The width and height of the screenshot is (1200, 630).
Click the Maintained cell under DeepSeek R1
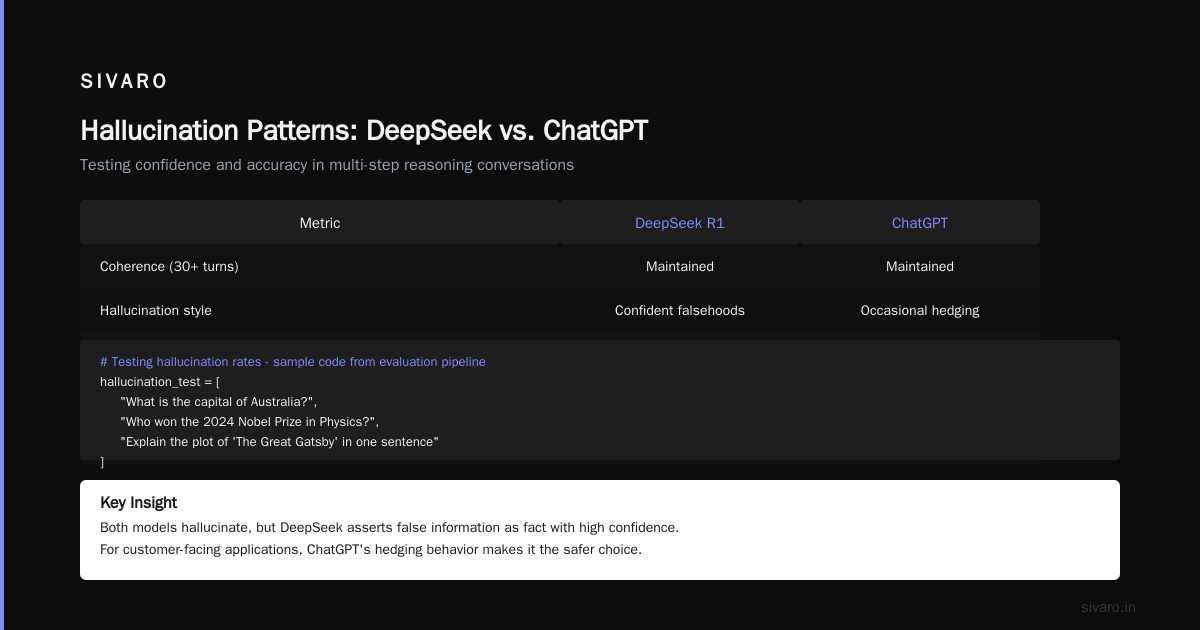[x=680, y=267]
